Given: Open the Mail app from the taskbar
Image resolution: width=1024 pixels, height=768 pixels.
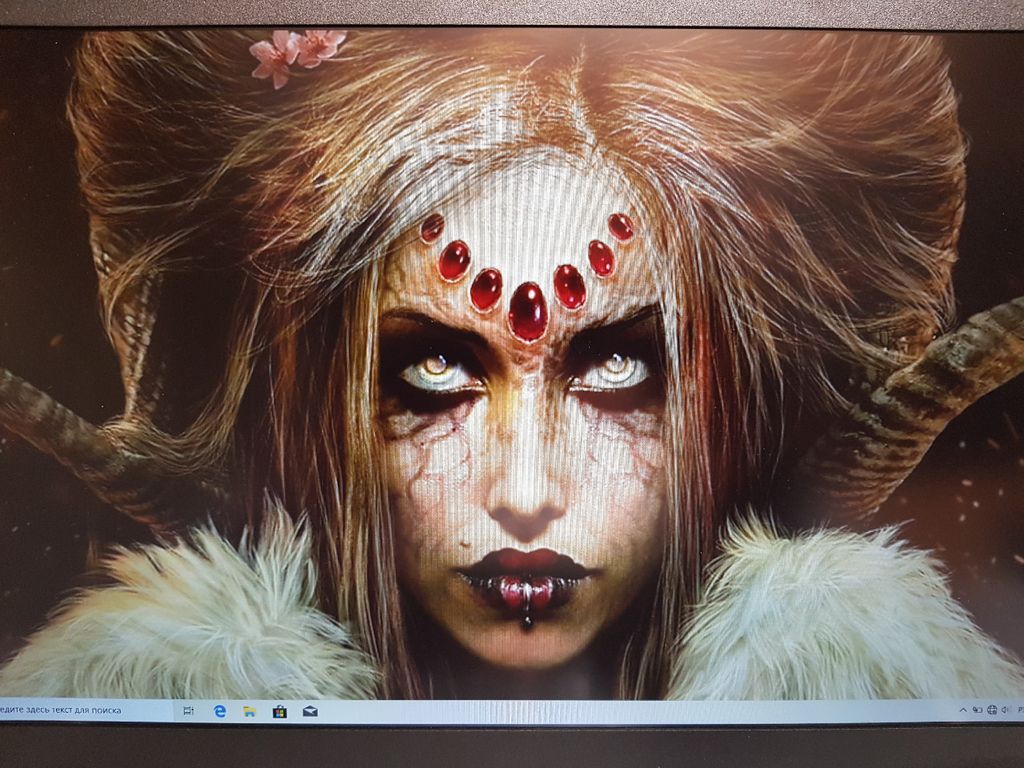Looking at the screenshot, I should point(310,711).
